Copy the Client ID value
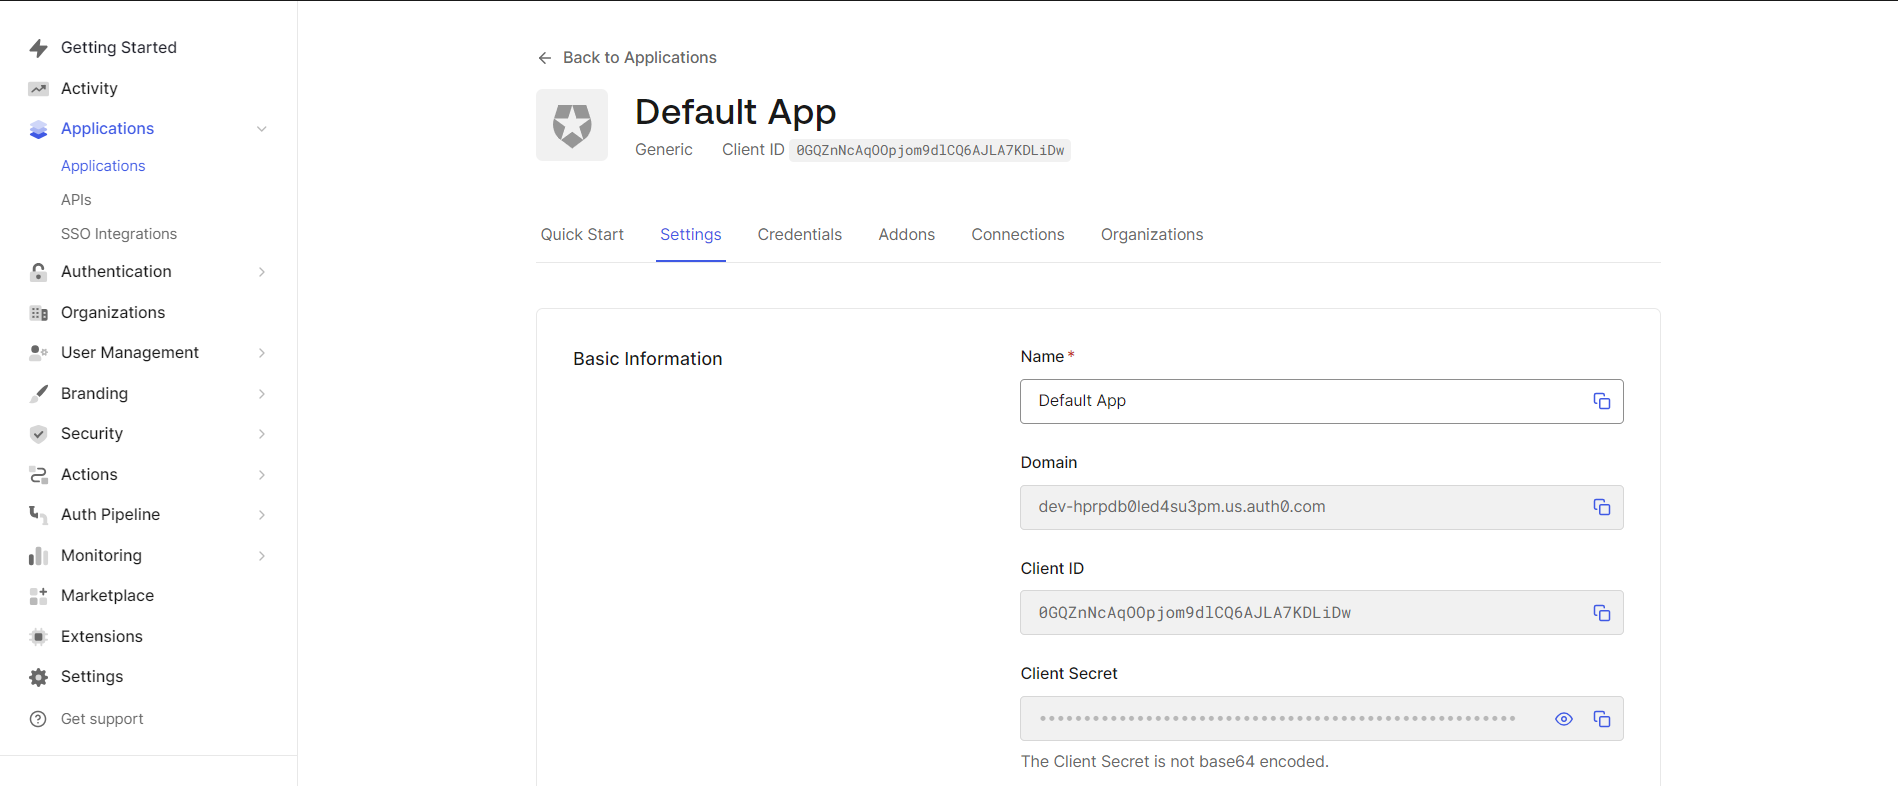The width and height of the screenshot is (1898, 786). pyautogui.click(x=1601, y=613)
